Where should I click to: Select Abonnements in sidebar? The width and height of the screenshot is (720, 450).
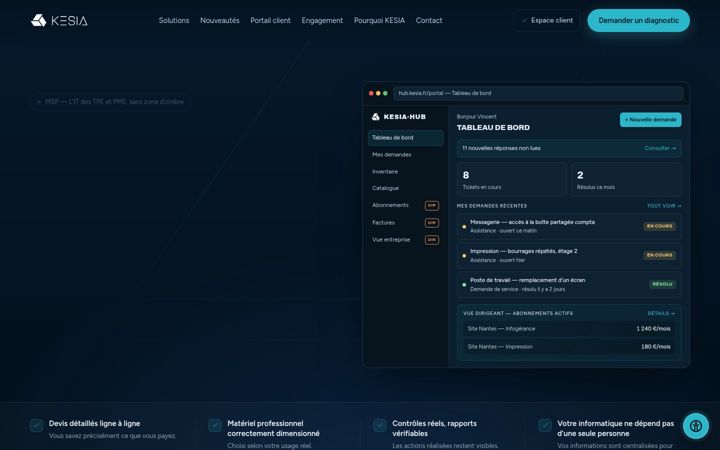390,205
